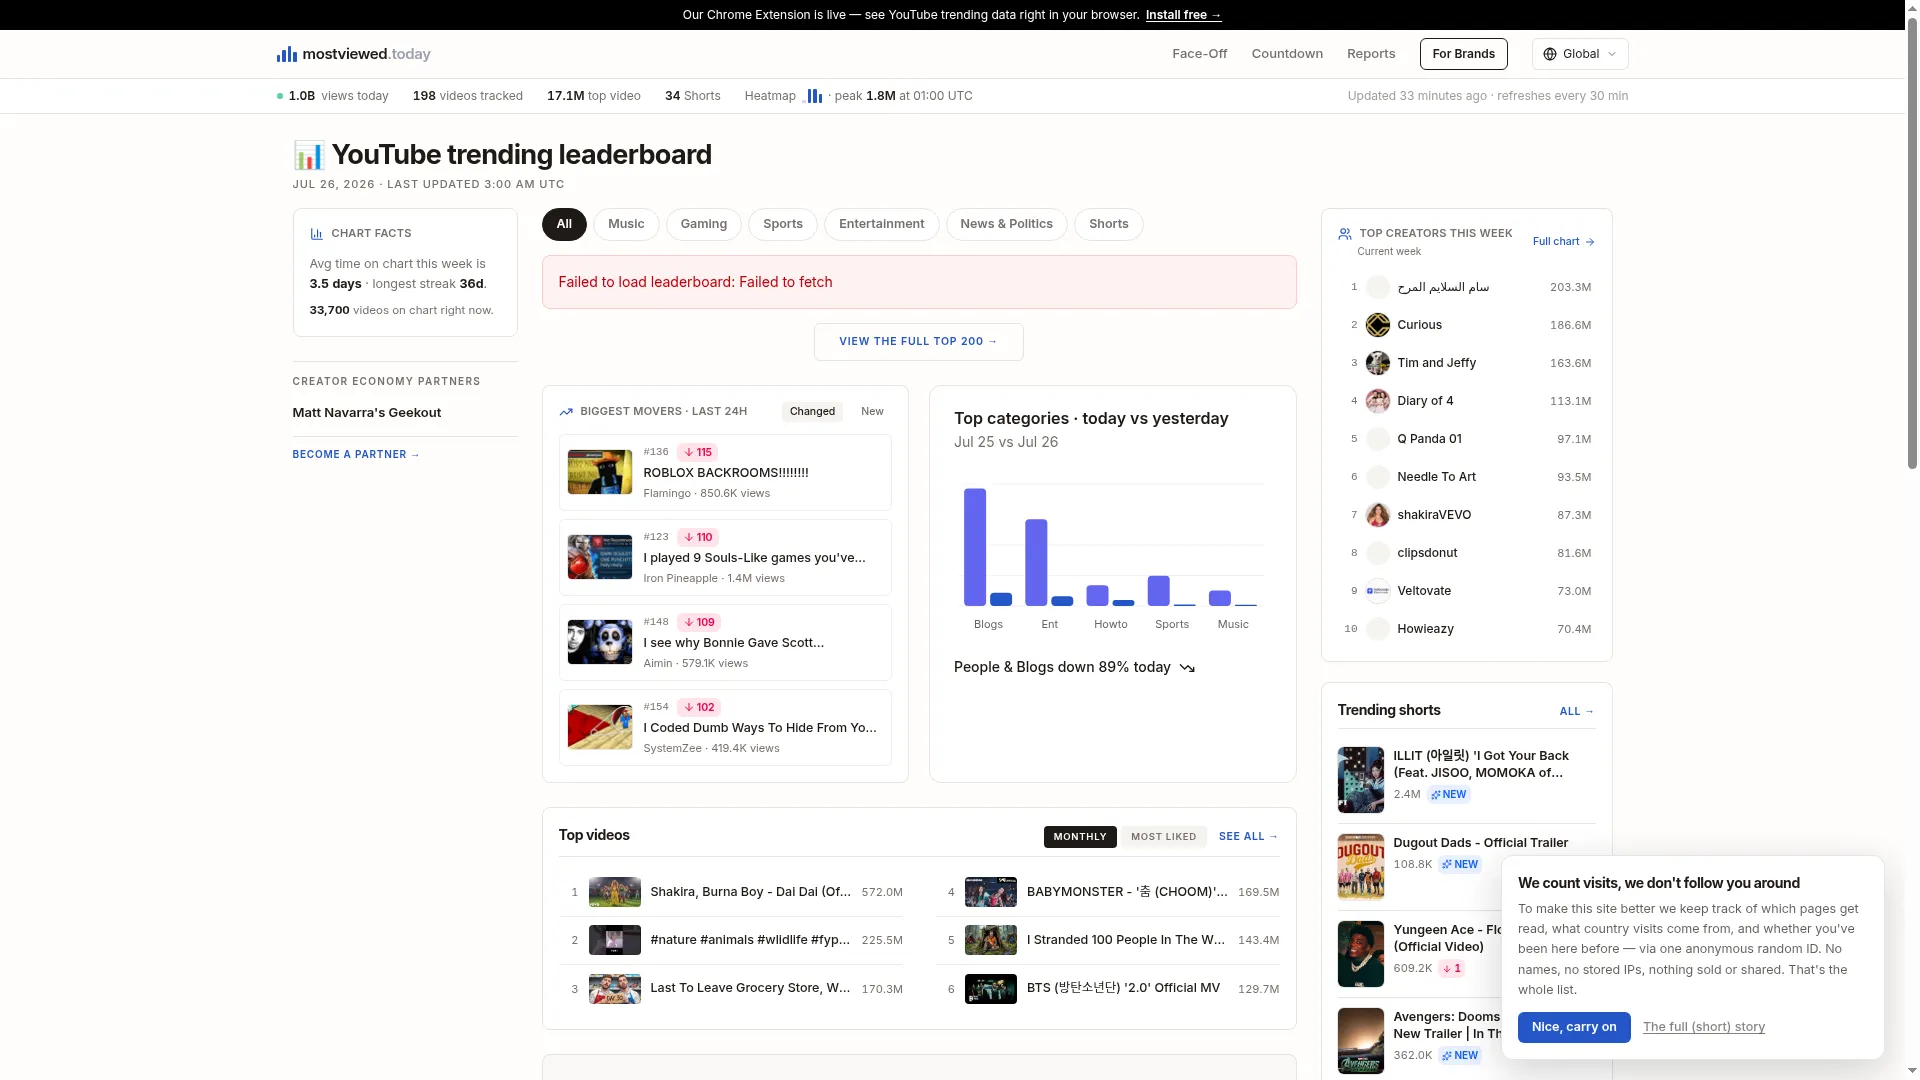Click the Diary of 4 channel avatar
The image size is (1920, 1080).
1378,401
